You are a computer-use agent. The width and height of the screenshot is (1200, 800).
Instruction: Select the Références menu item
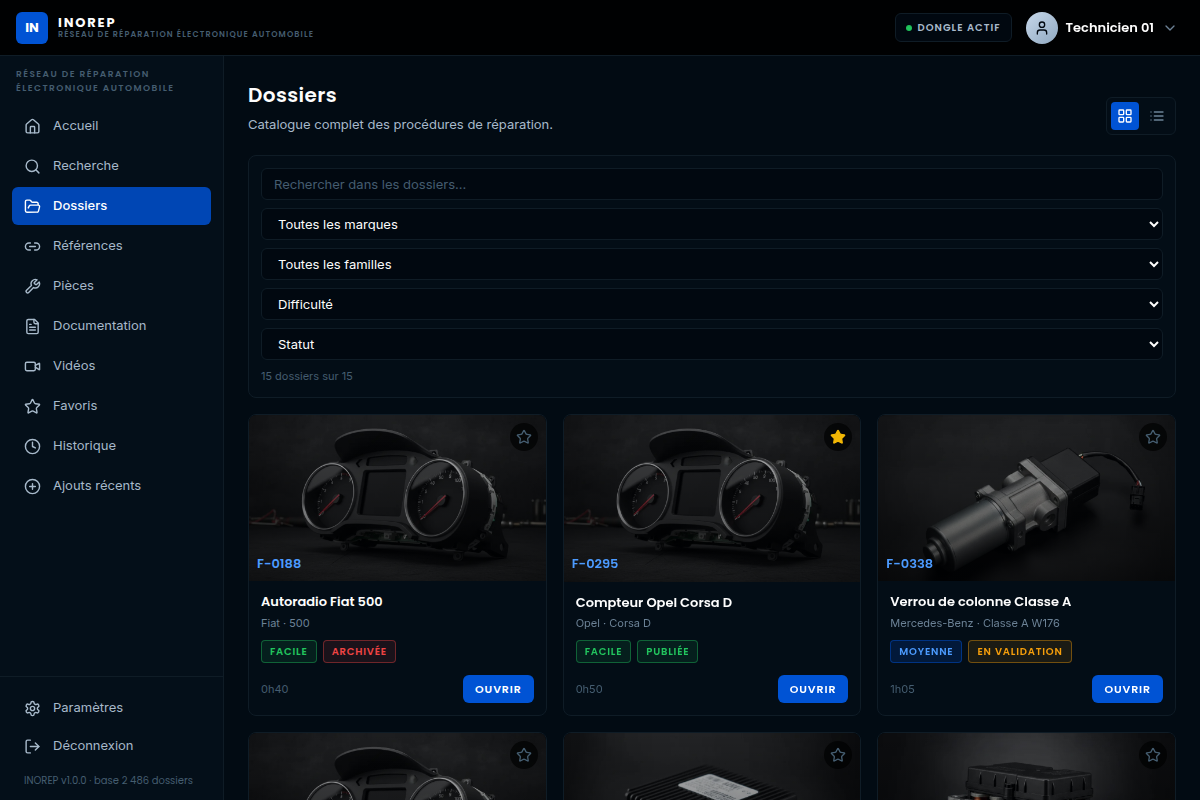coord(111,246)
